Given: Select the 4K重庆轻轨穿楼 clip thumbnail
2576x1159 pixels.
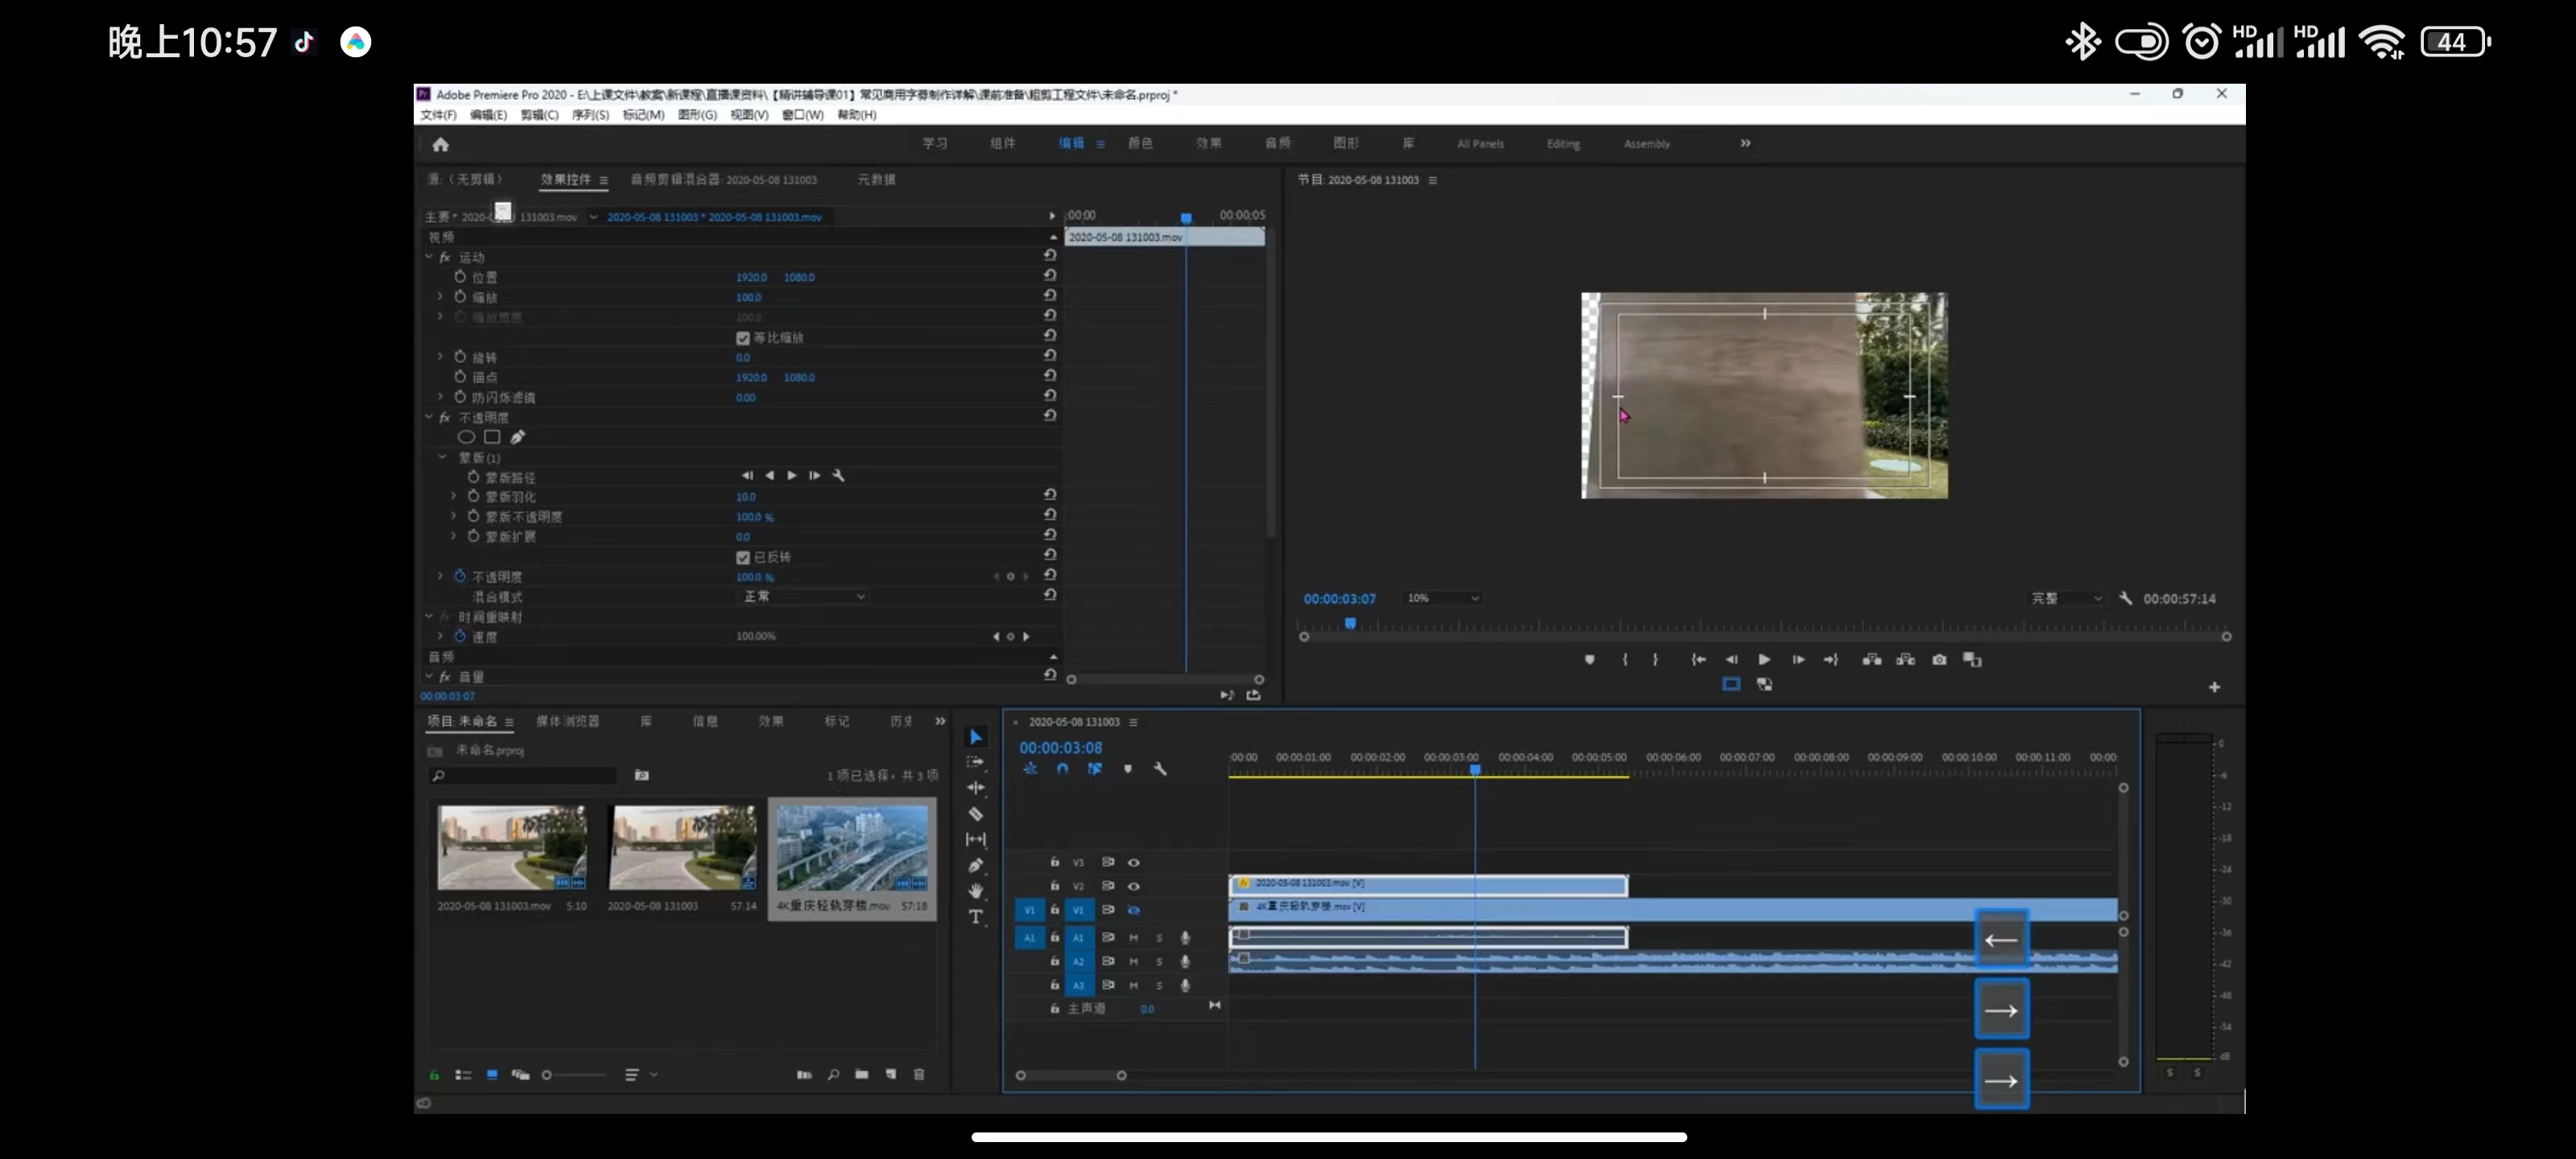Looking at the screenshot, I should pyautogui.click(x=852, y=849).
